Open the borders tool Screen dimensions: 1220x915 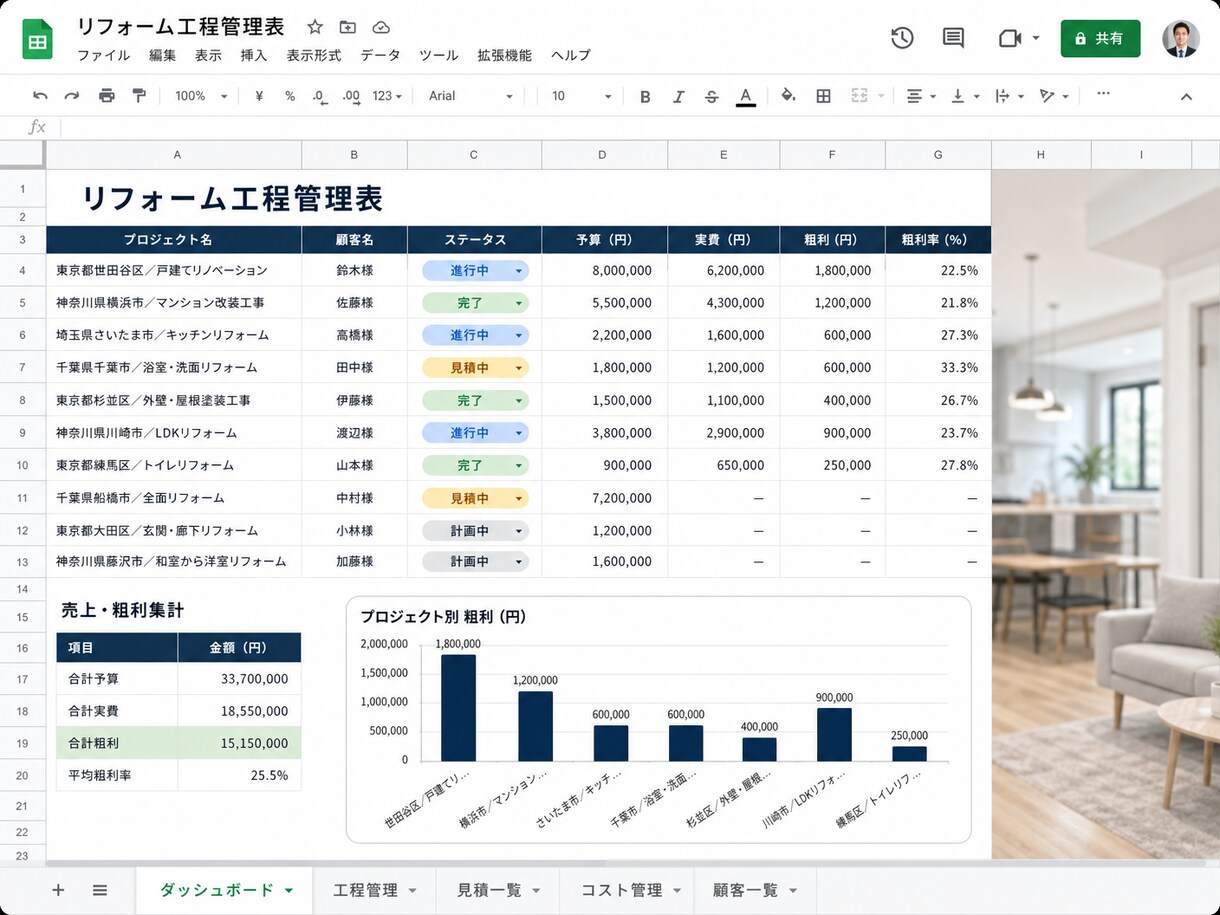click(x=823, y=96)
